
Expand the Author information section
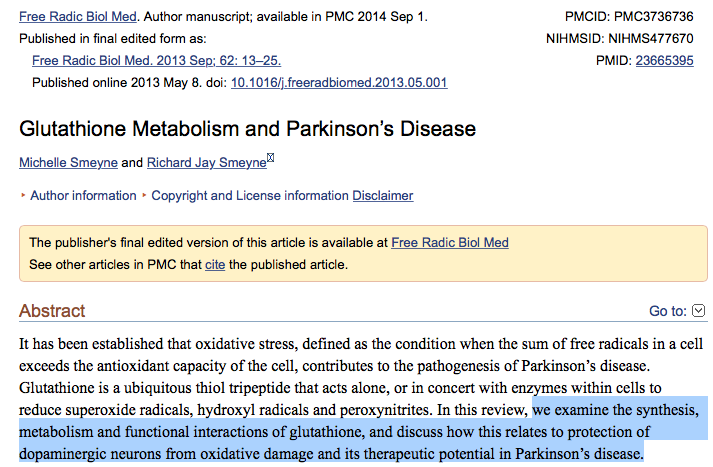tap(82, 196)
